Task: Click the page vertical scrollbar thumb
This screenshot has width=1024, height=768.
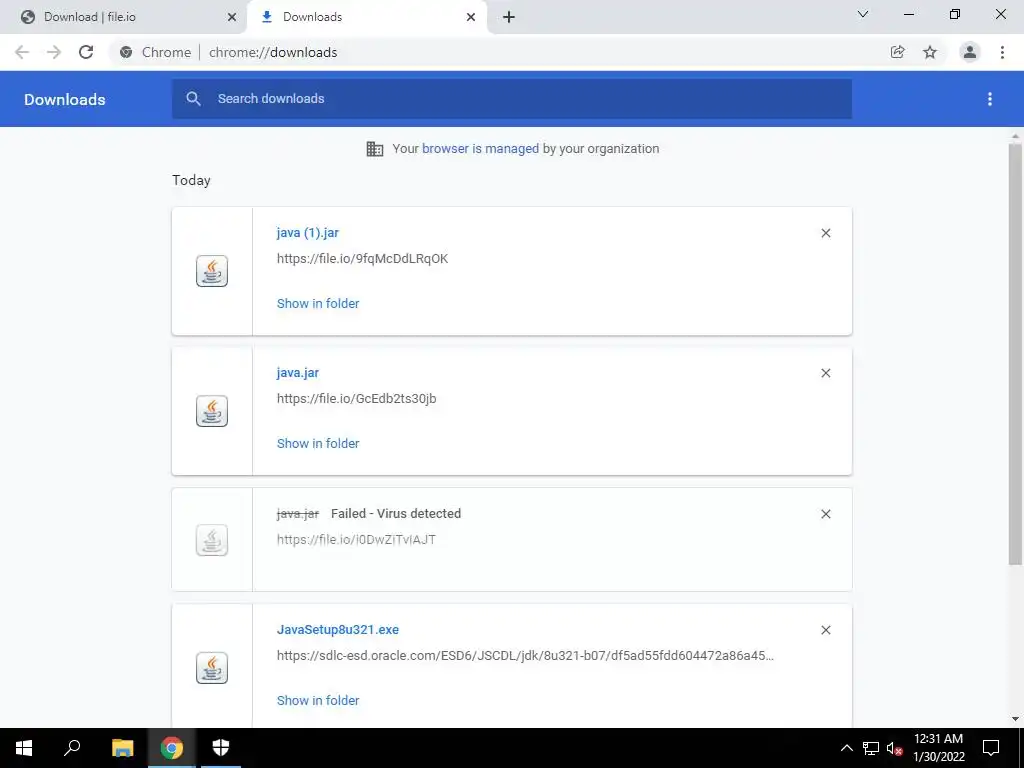Action: (1015, 354)
